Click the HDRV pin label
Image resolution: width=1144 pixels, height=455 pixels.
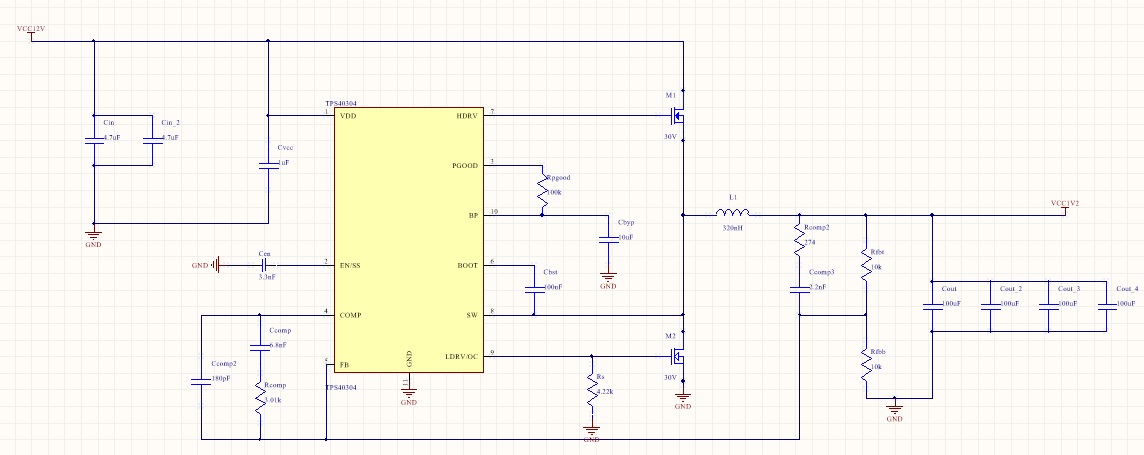pyautogui.click(x=467, y=116)
